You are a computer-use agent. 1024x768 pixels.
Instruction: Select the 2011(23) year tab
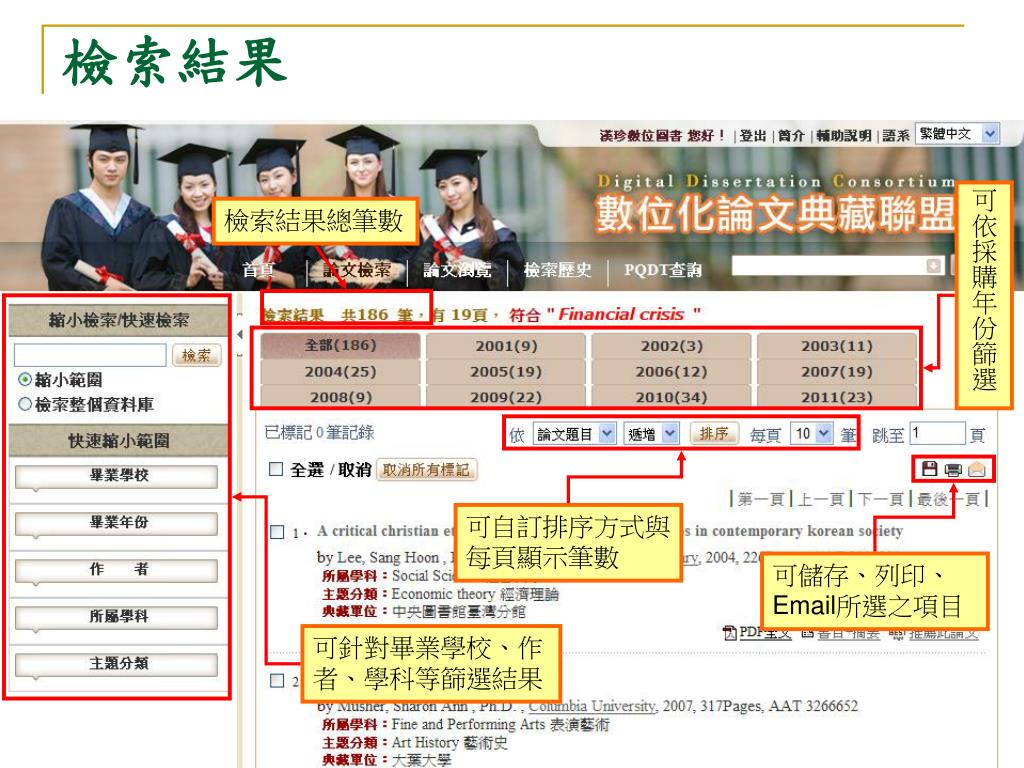(837, 396)
